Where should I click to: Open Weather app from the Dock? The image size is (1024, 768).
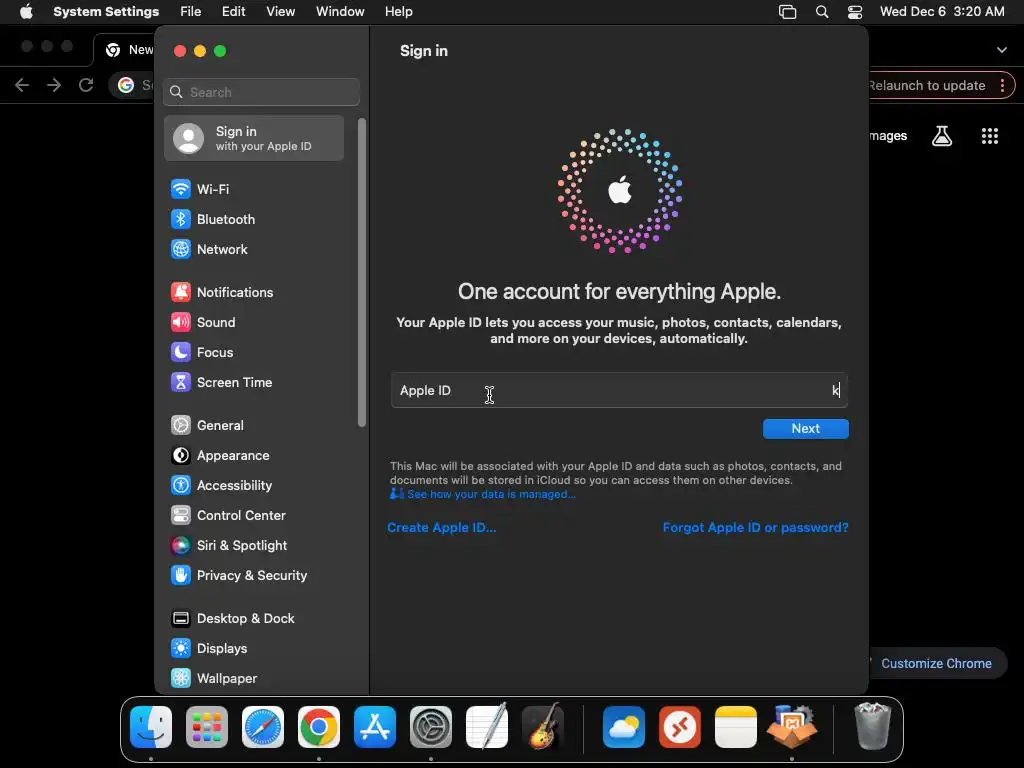[624, 727]
